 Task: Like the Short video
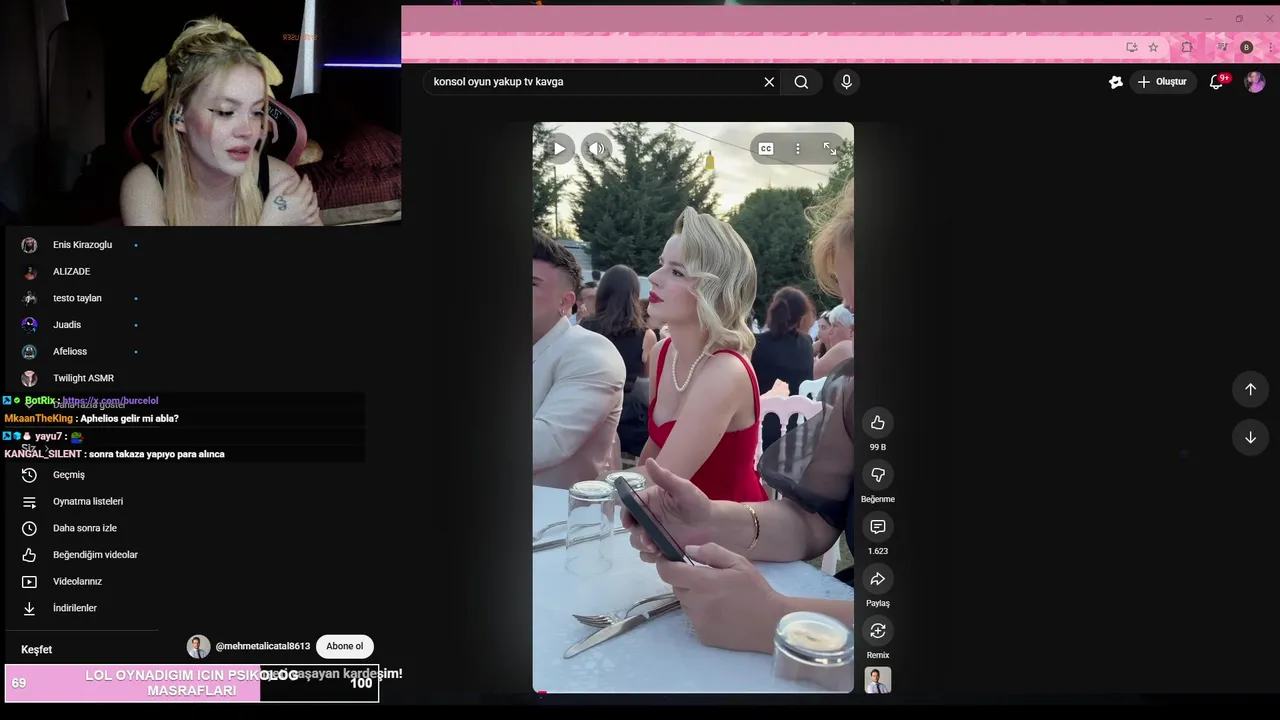click(x=877, y=423)
